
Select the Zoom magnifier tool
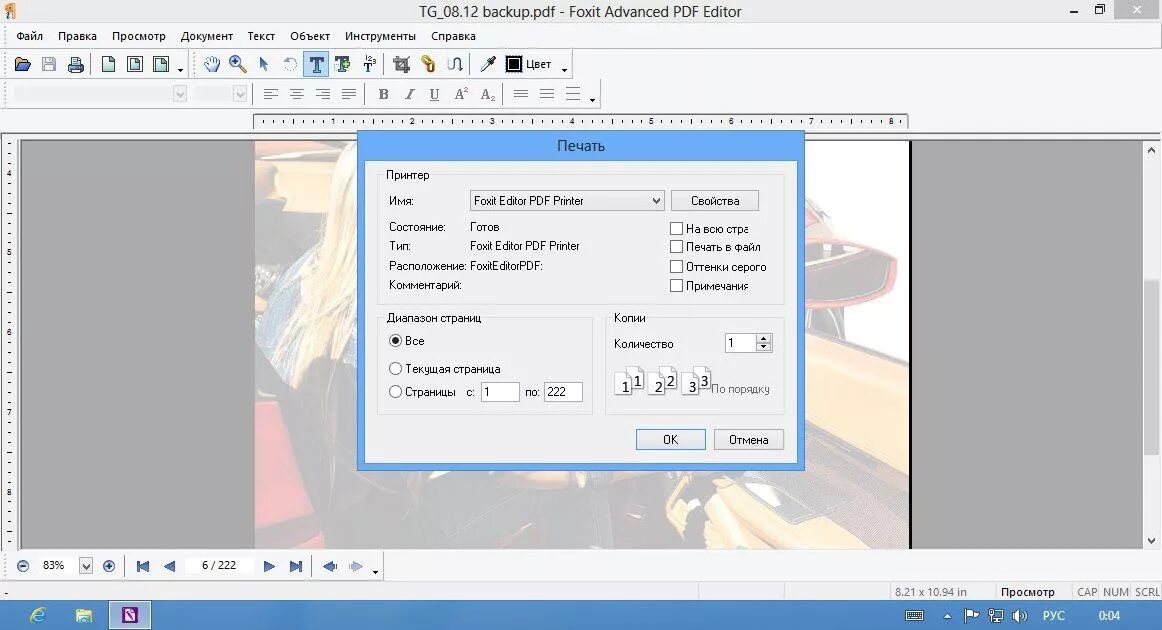238,64
